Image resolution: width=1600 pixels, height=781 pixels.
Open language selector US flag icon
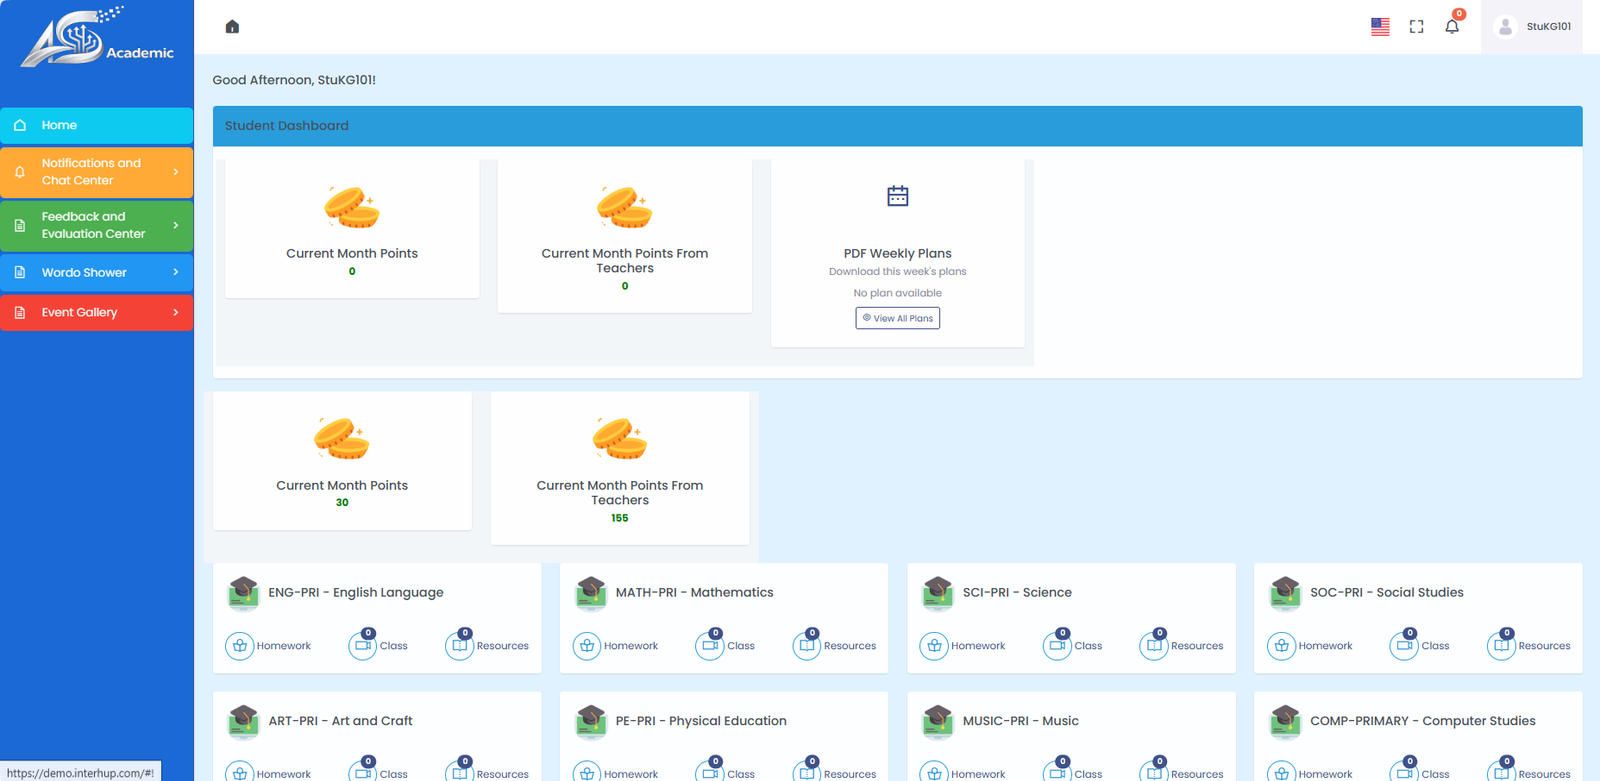1380,27
